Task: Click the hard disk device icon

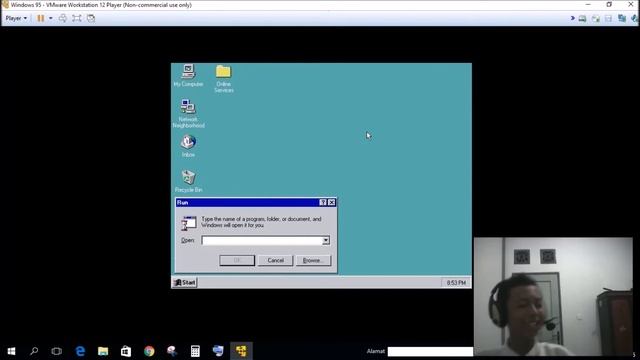Action: point(582,18)
